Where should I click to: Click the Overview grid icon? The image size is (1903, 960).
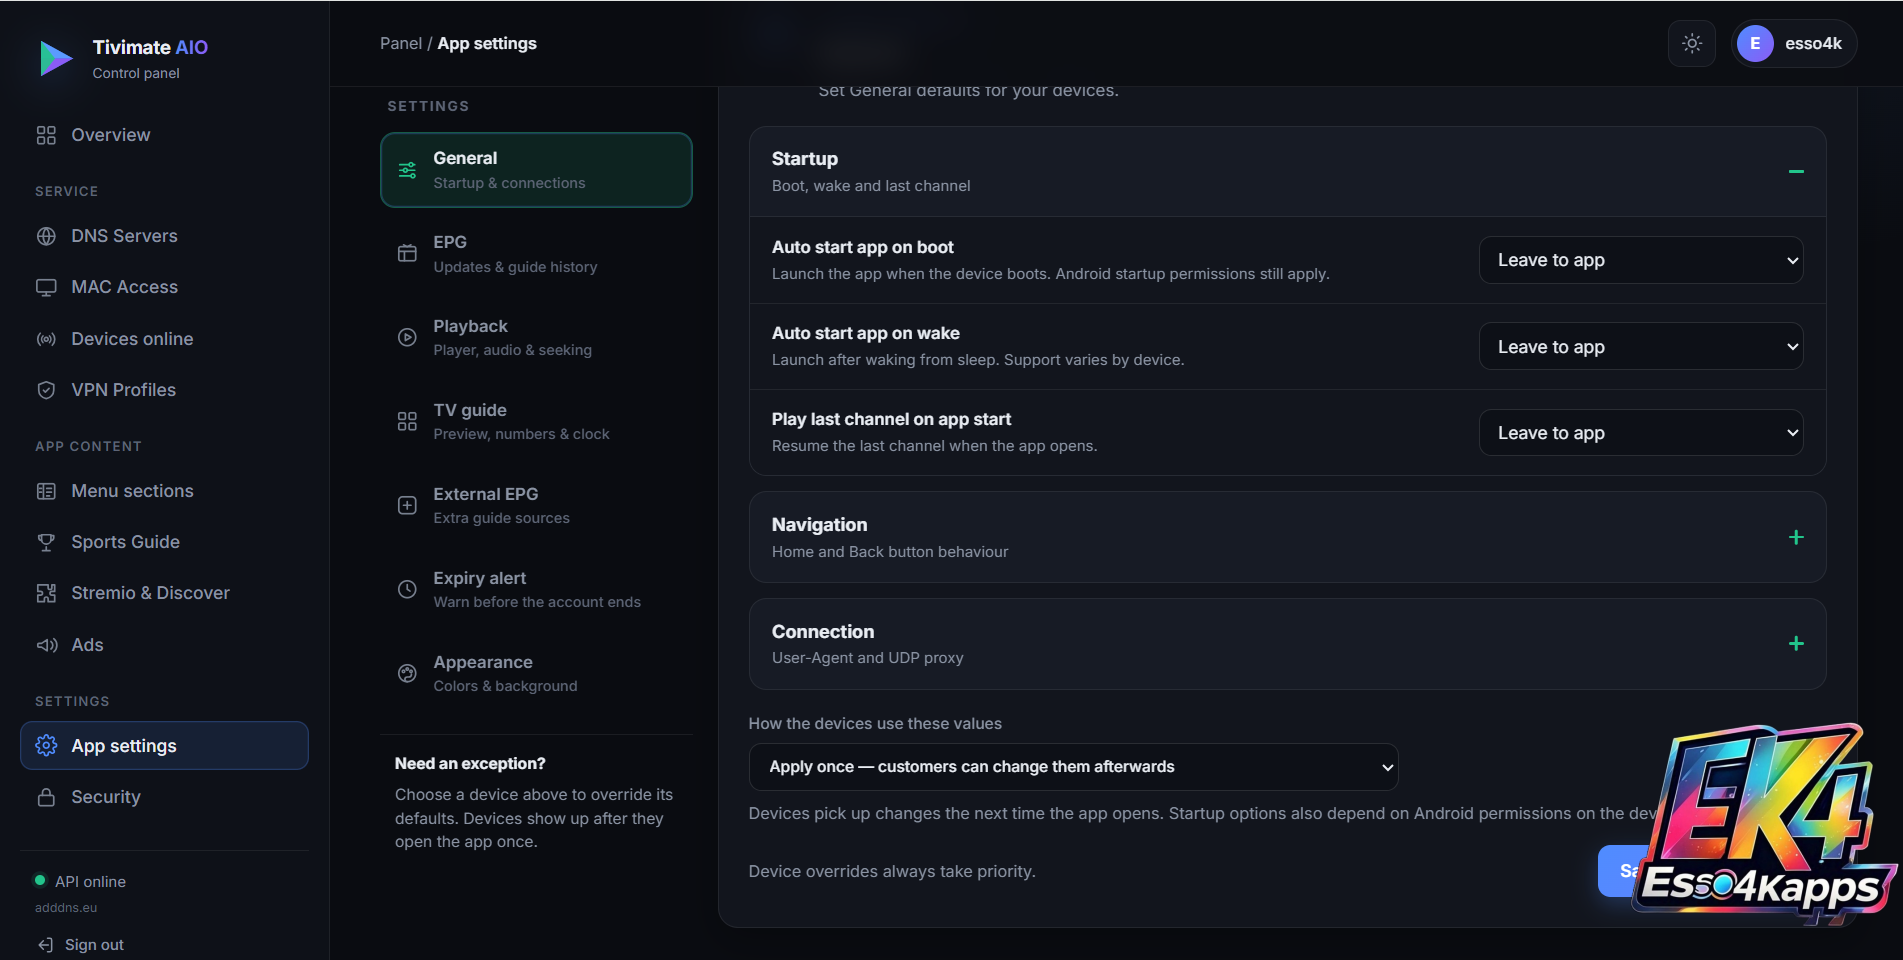pyautogui.click(x=46, y=135)
